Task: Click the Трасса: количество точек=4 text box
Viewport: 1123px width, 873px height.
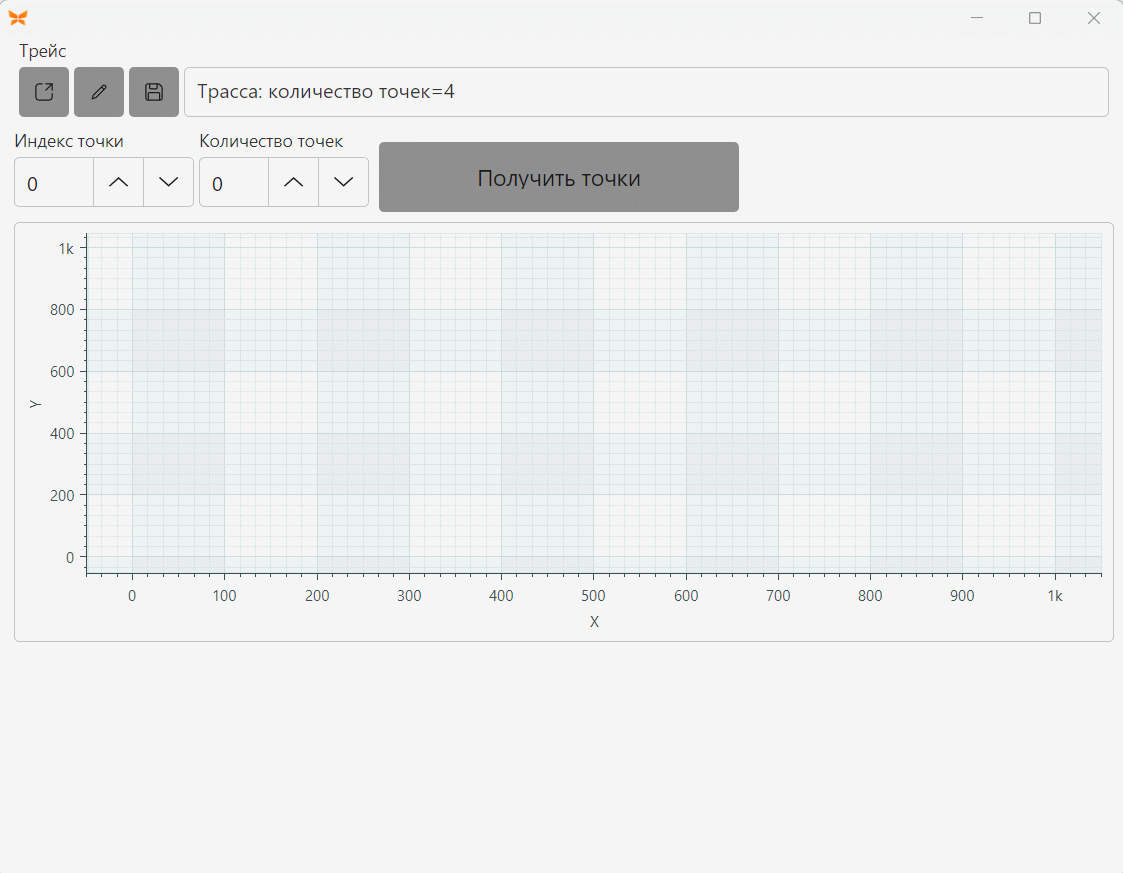Action: pyautogui.click(x=646, y=92)
